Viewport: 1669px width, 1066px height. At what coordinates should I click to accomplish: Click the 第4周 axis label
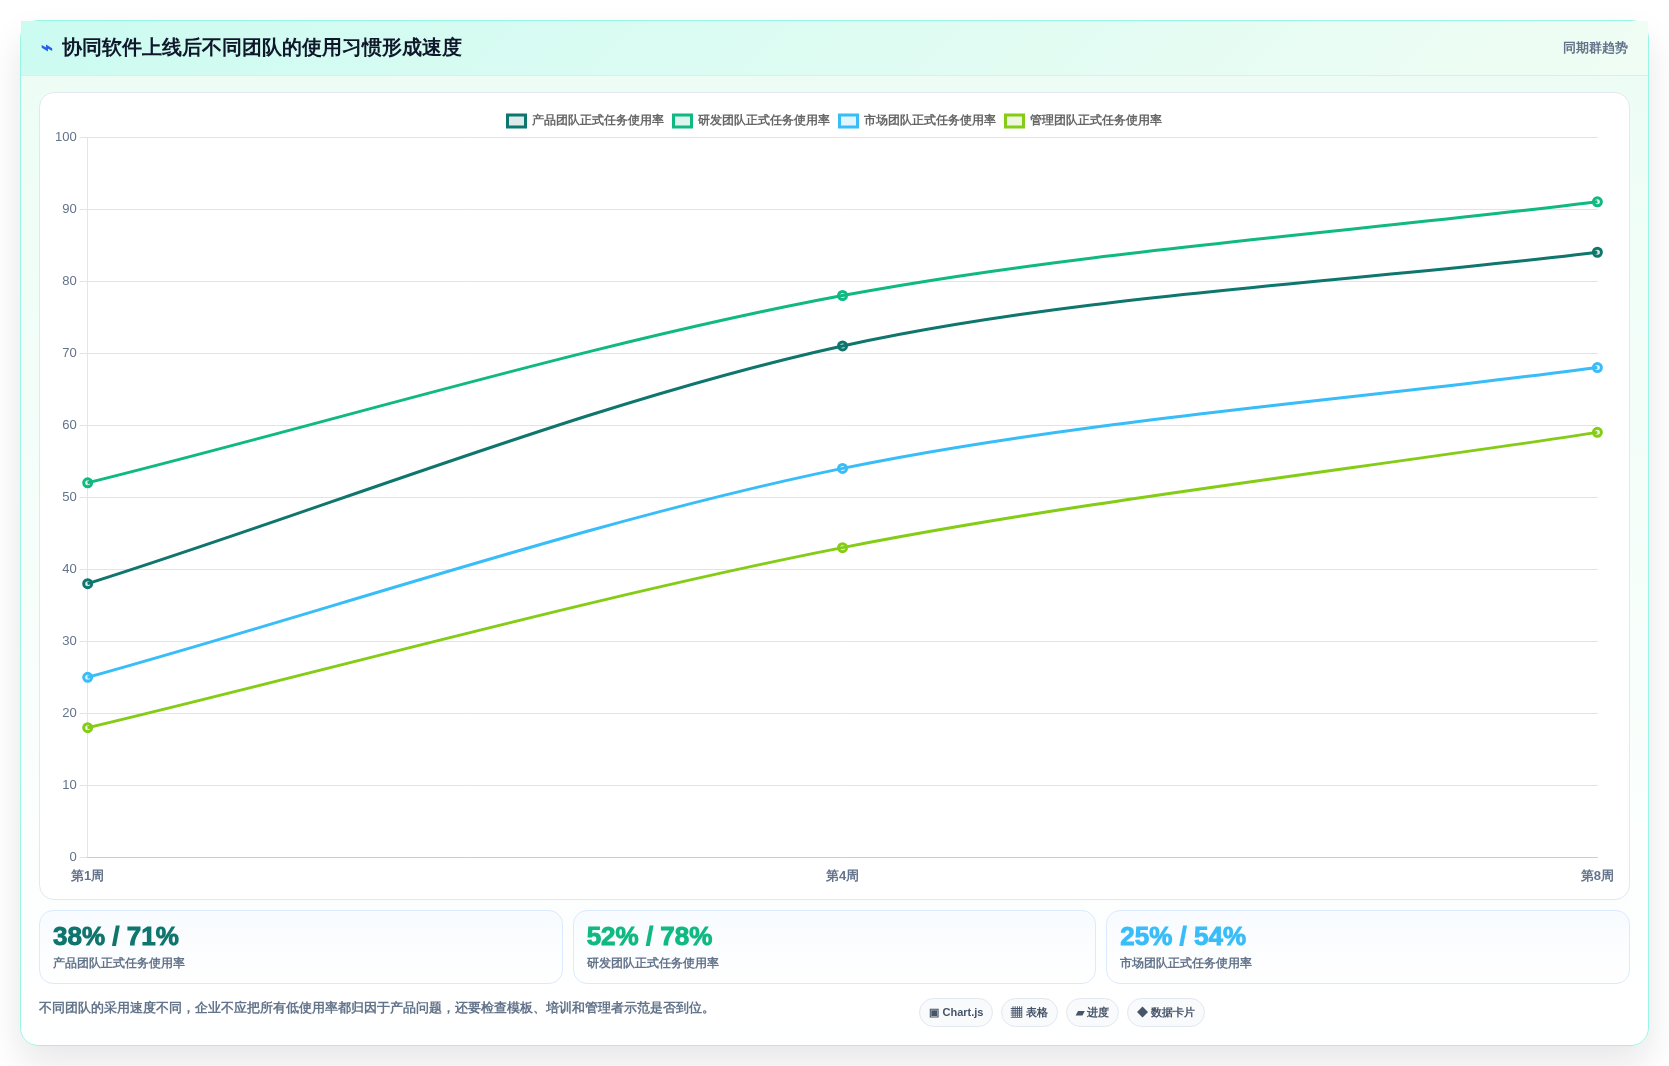(x=842, y=876)
